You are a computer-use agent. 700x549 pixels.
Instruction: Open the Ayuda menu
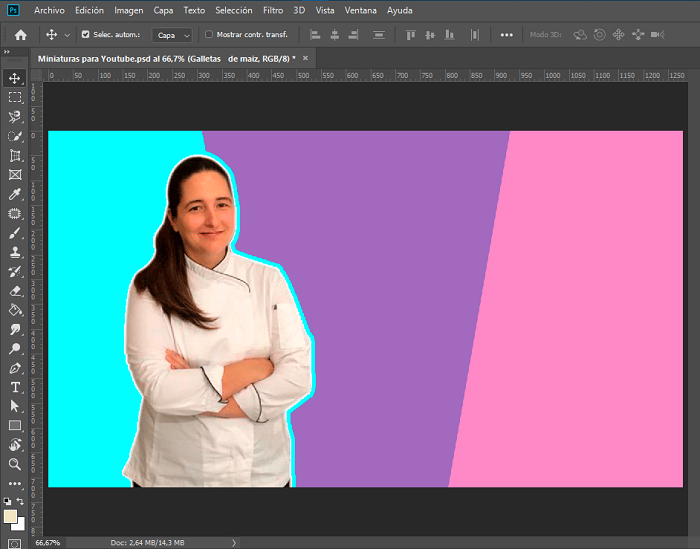[400, 10]
